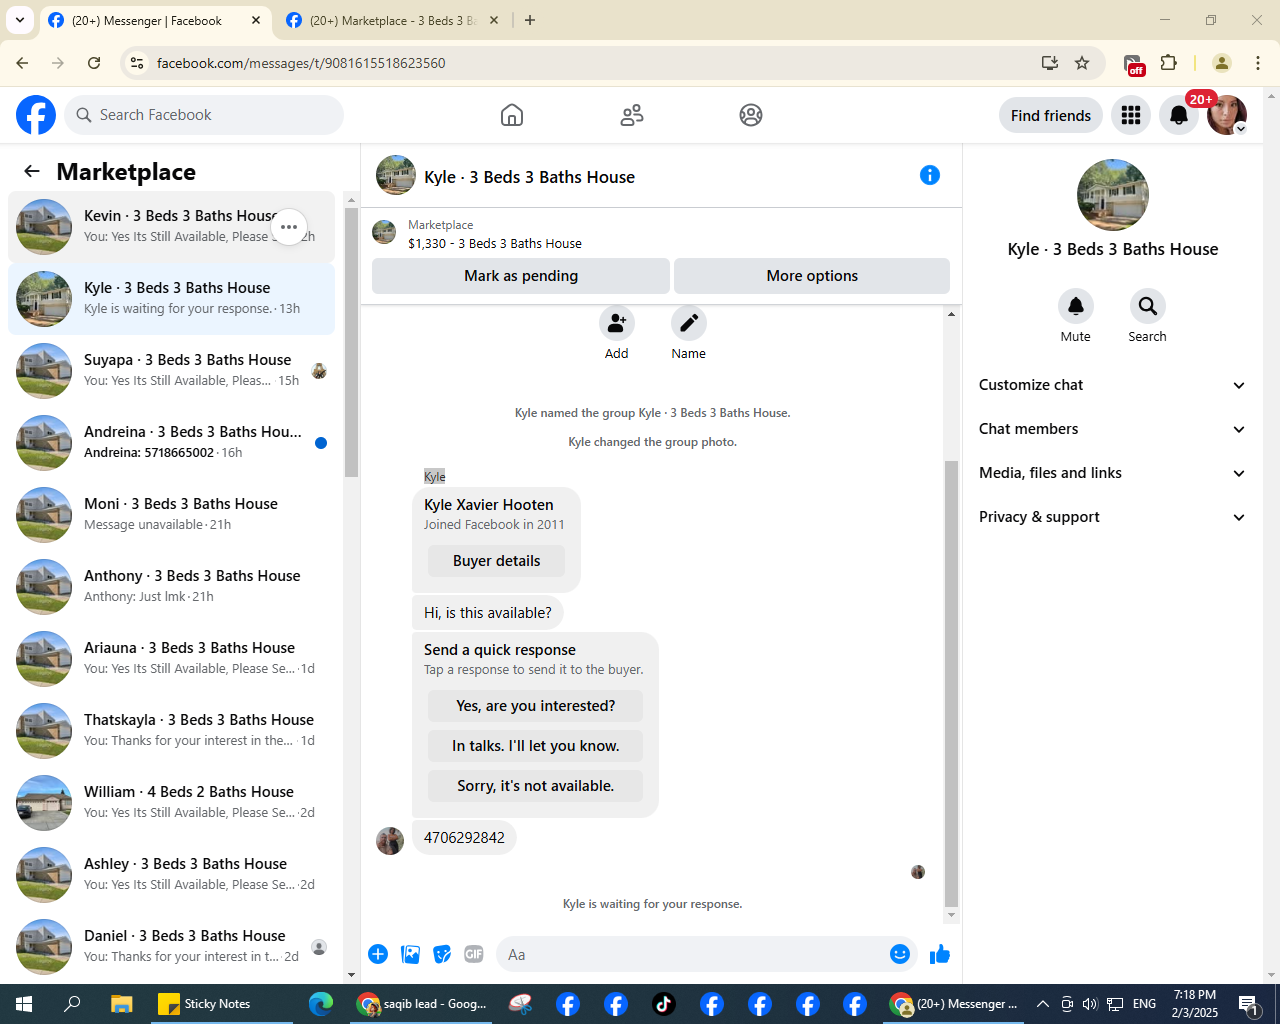Image resolution: width=1280 pixels, height=1024 pixels.
Task: Expand Media, files and links section
Action: (1113, 473)
